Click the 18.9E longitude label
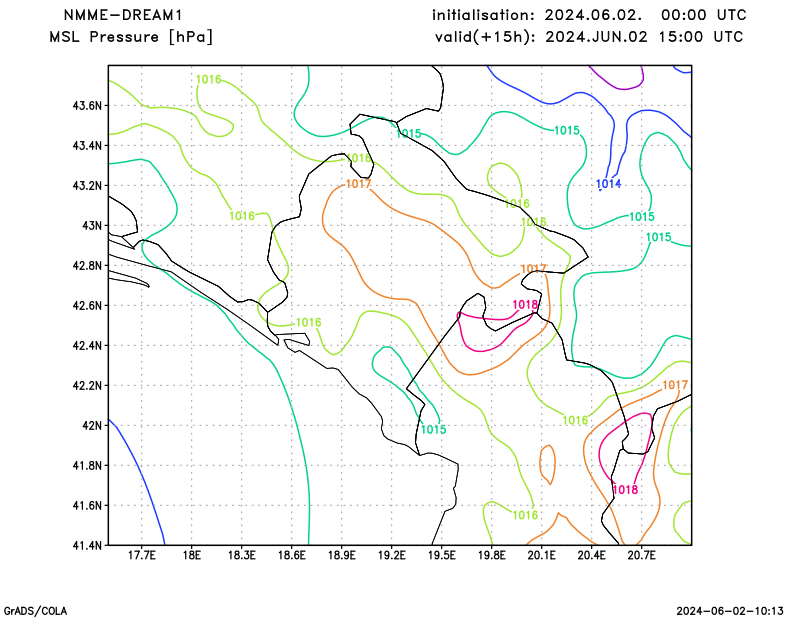The image size is (800, 618). 341,555
